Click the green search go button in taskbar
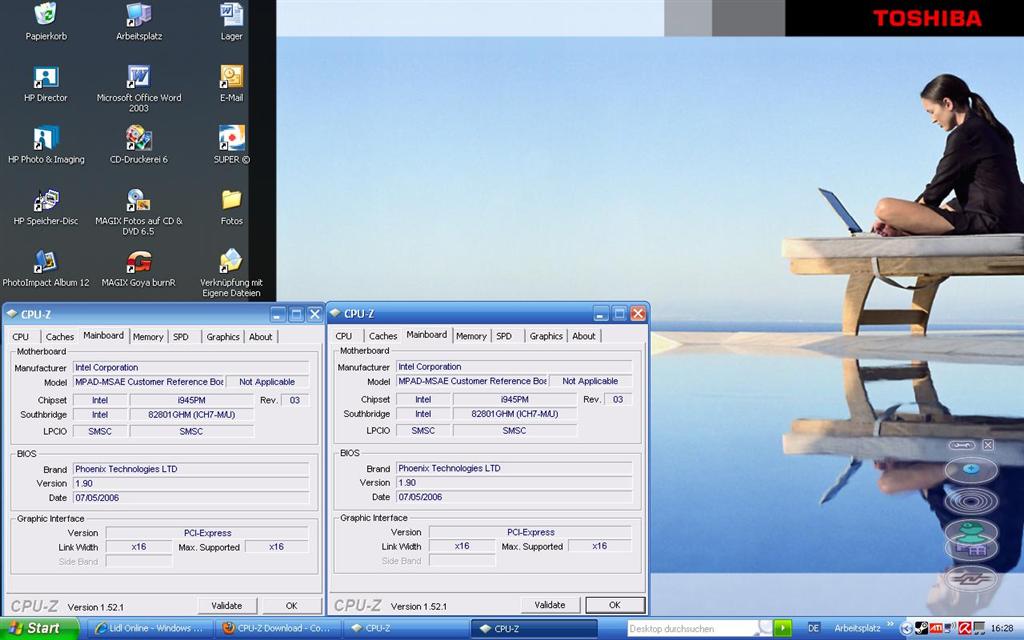The width and height of the screenshot is (1024, 640). [x=782, y=628]
